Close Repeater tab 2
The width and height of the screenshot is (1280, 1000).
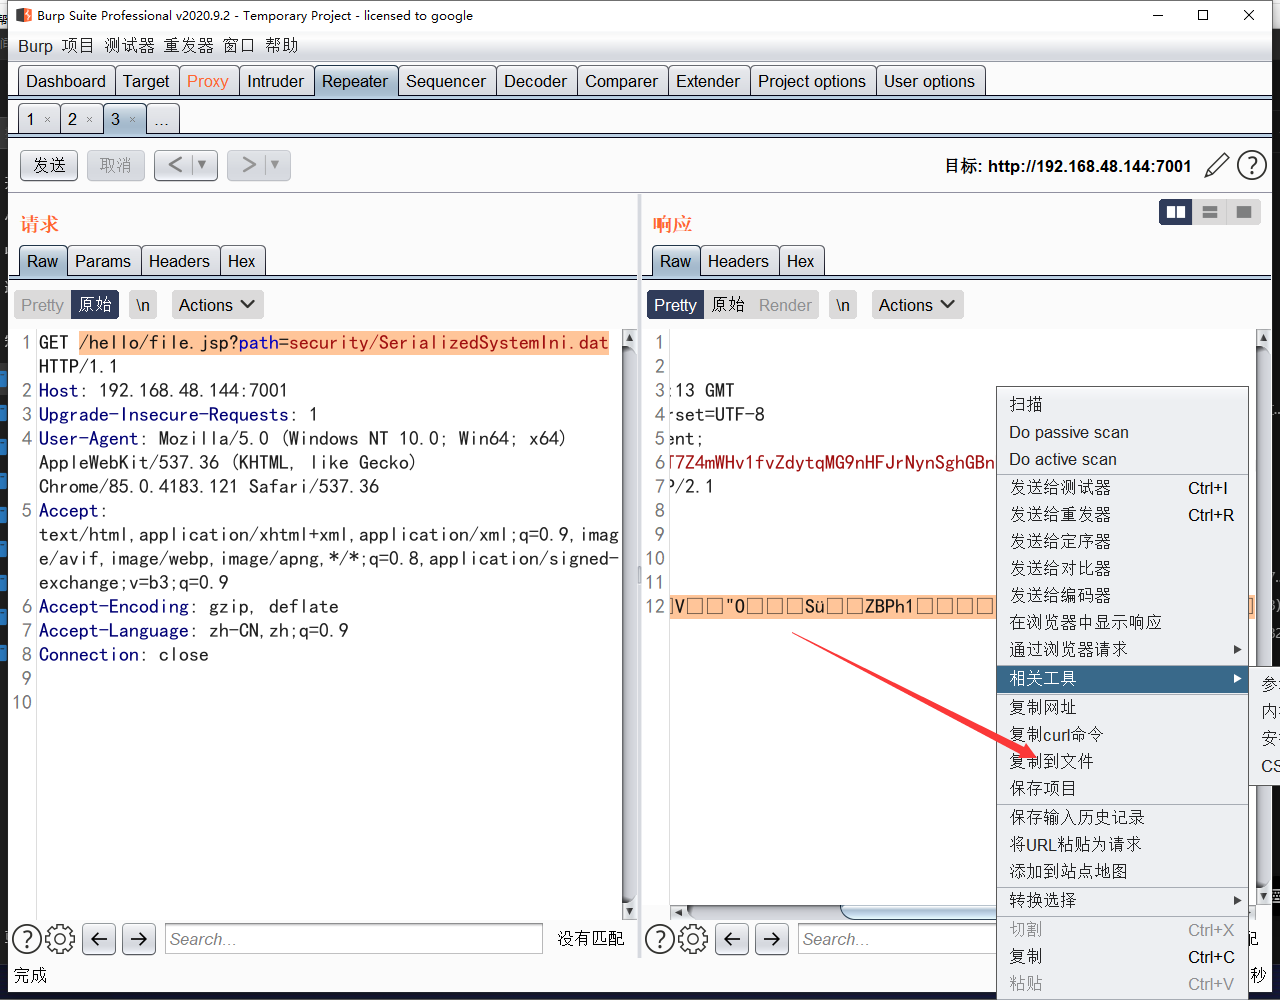point(89,119)
